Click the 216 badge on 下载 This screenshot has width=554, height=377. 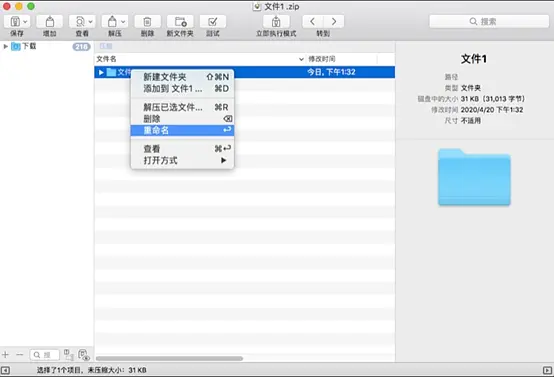click(x=81, y=47)
